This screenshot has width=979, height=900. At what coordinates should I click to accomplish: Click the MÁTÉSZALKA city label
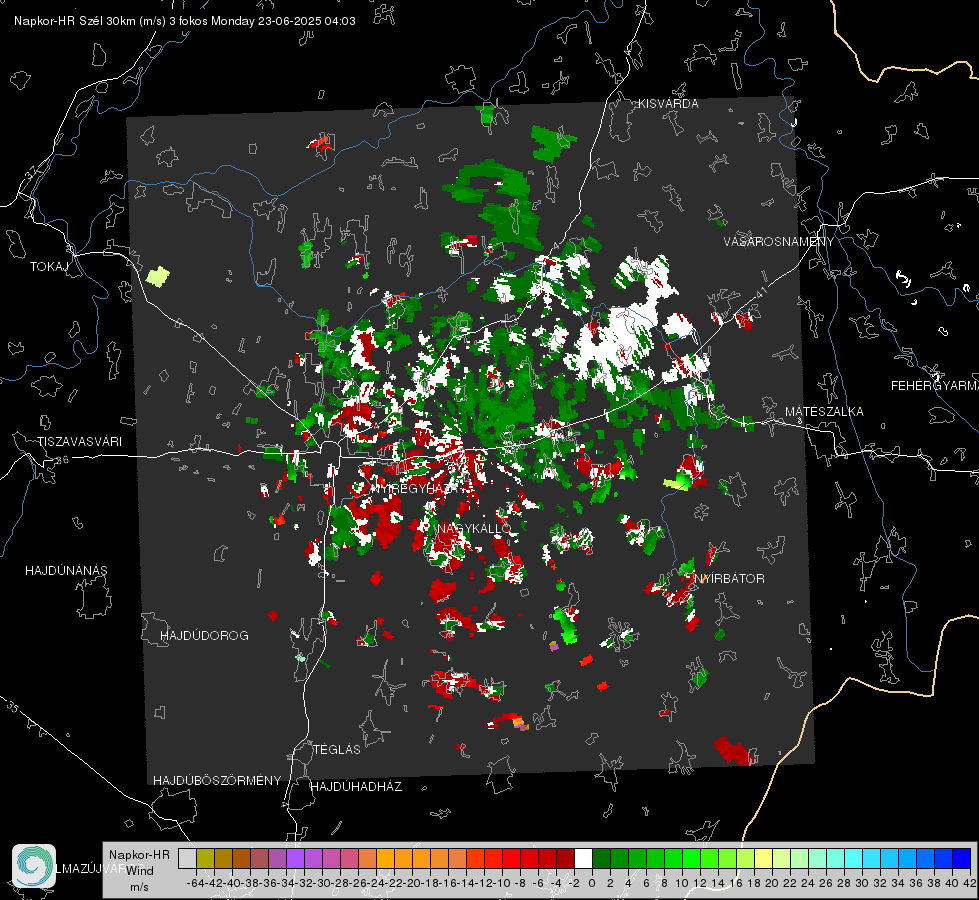click(x=824, y=412)
